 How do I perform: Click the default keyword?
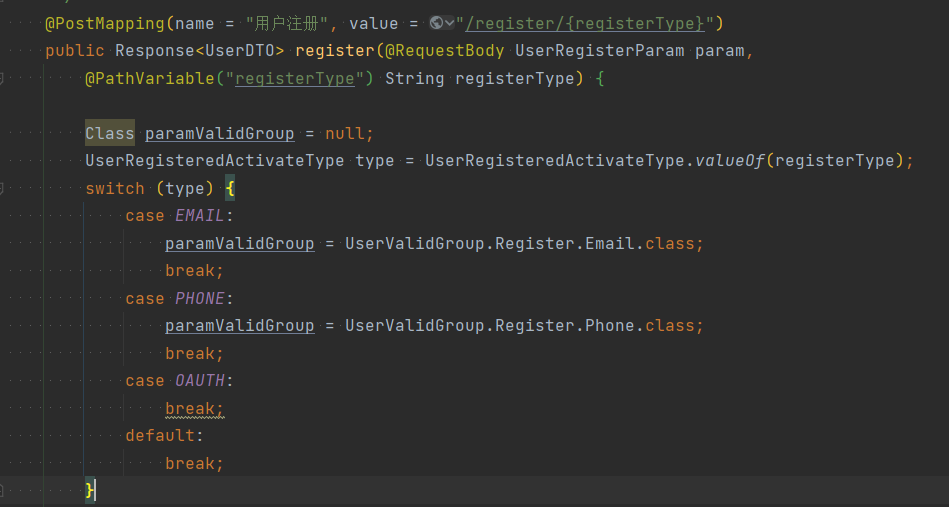coord(160,436)
